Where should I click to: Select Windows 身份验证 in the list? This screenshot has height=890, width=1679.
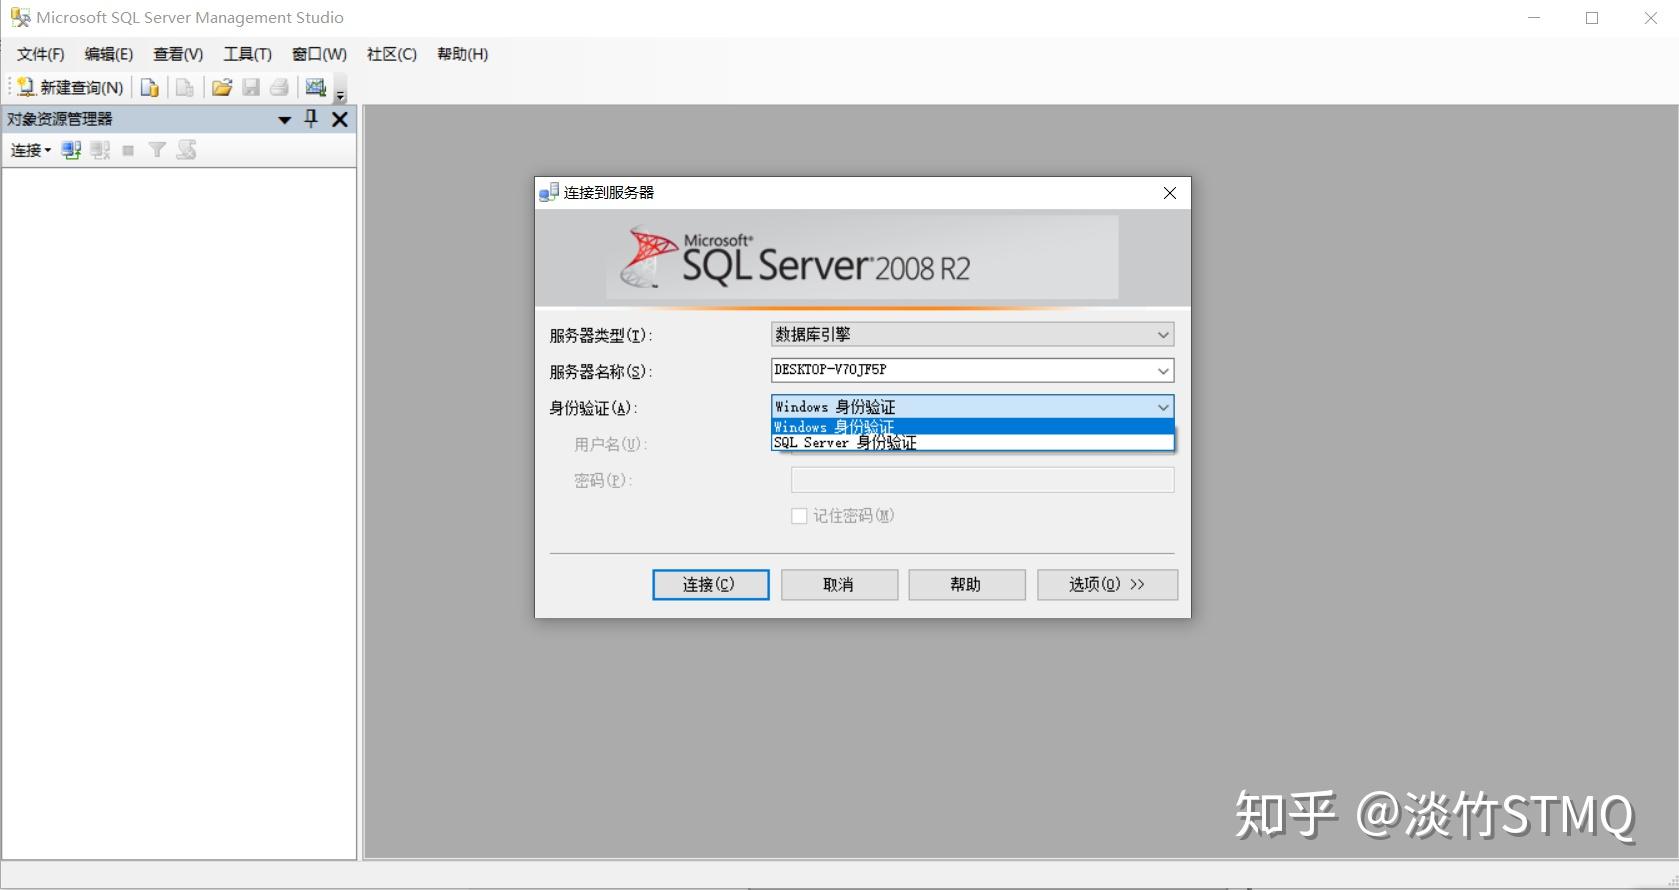pos(972,427)
